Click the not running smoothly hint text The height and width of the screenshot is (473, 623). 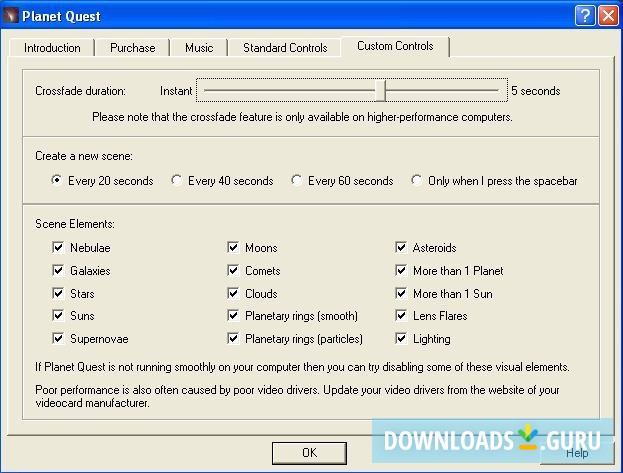pos(302,367)
